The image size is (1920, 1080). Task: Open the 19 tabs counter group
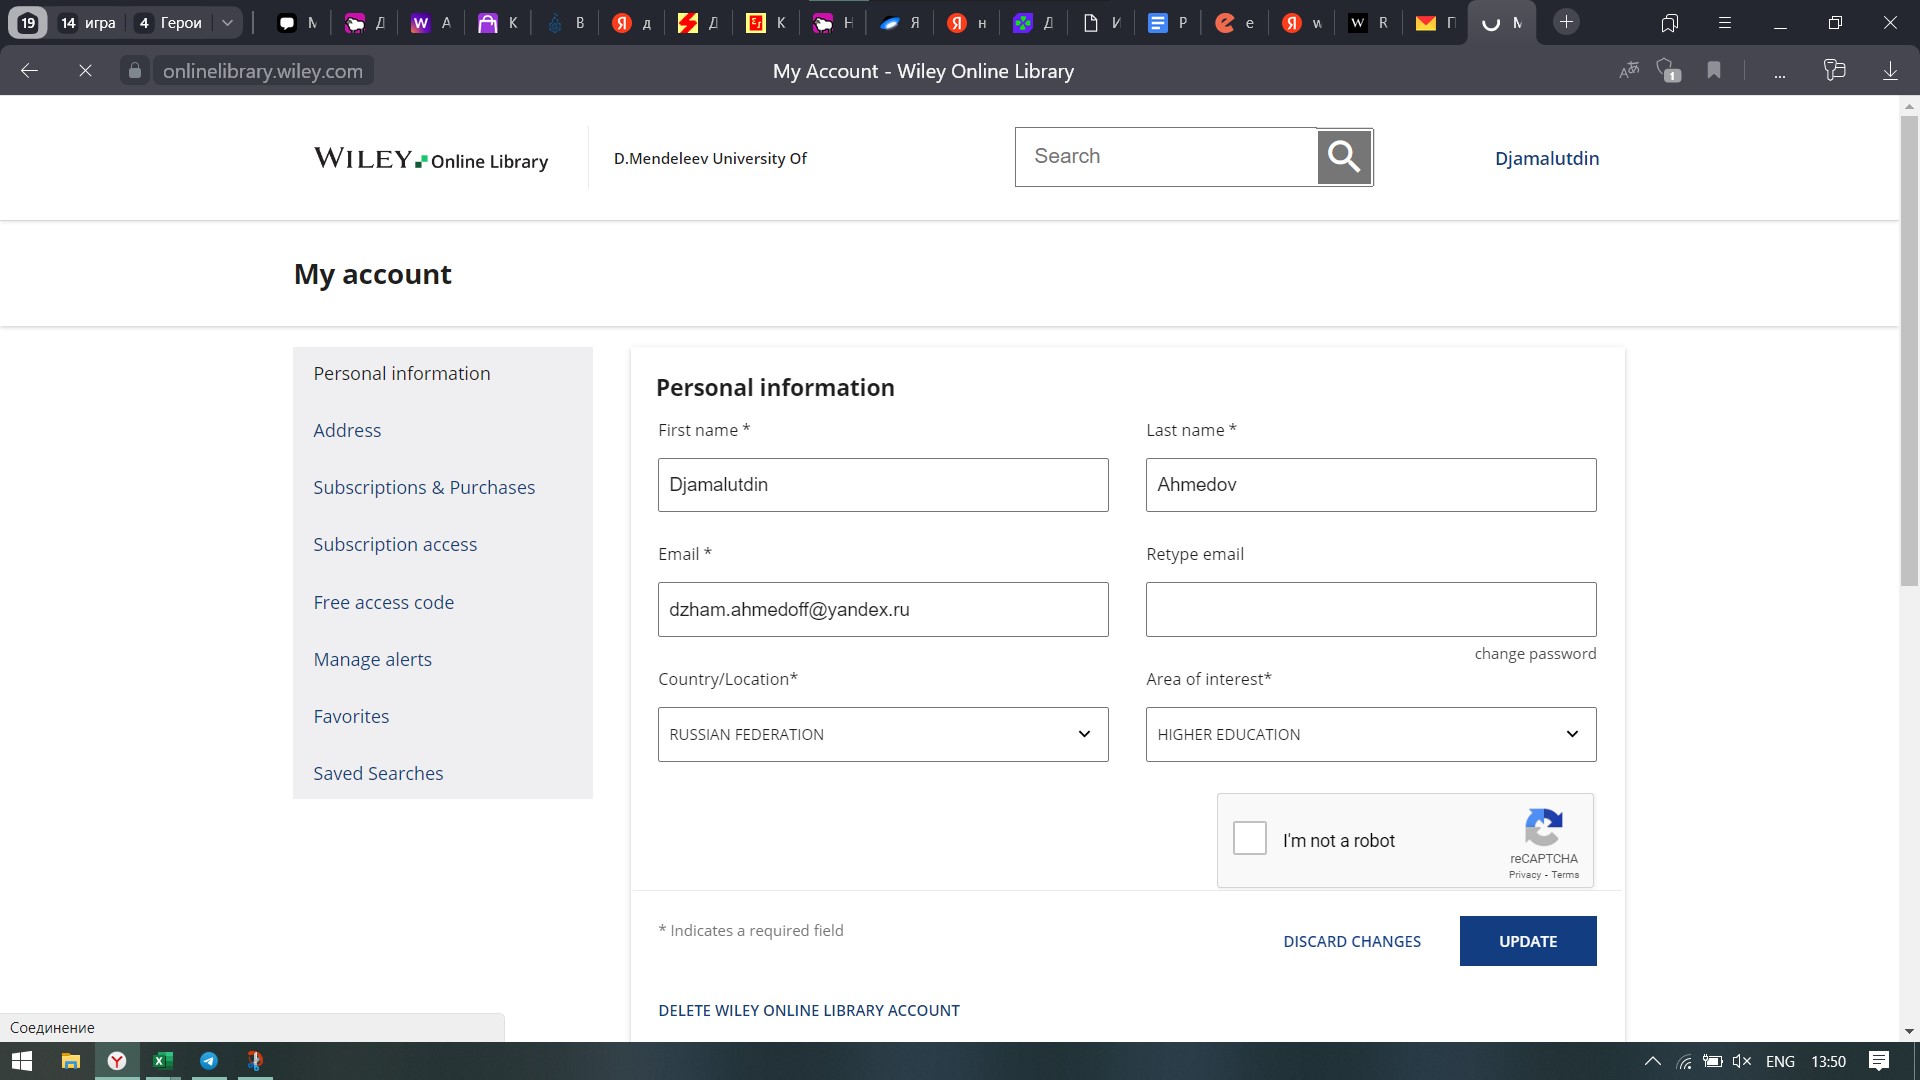pos(28,23)
